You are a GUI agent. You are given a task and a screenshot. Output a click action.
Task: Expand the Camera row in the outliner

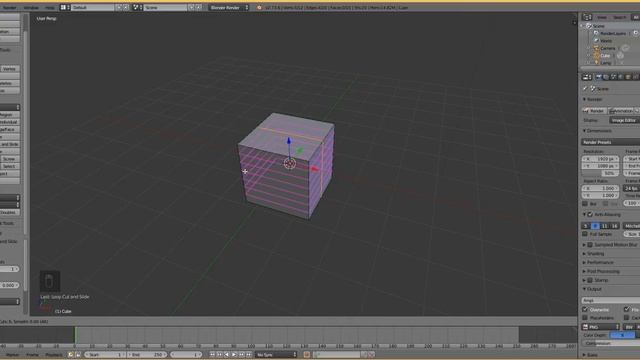coord(589,48)
